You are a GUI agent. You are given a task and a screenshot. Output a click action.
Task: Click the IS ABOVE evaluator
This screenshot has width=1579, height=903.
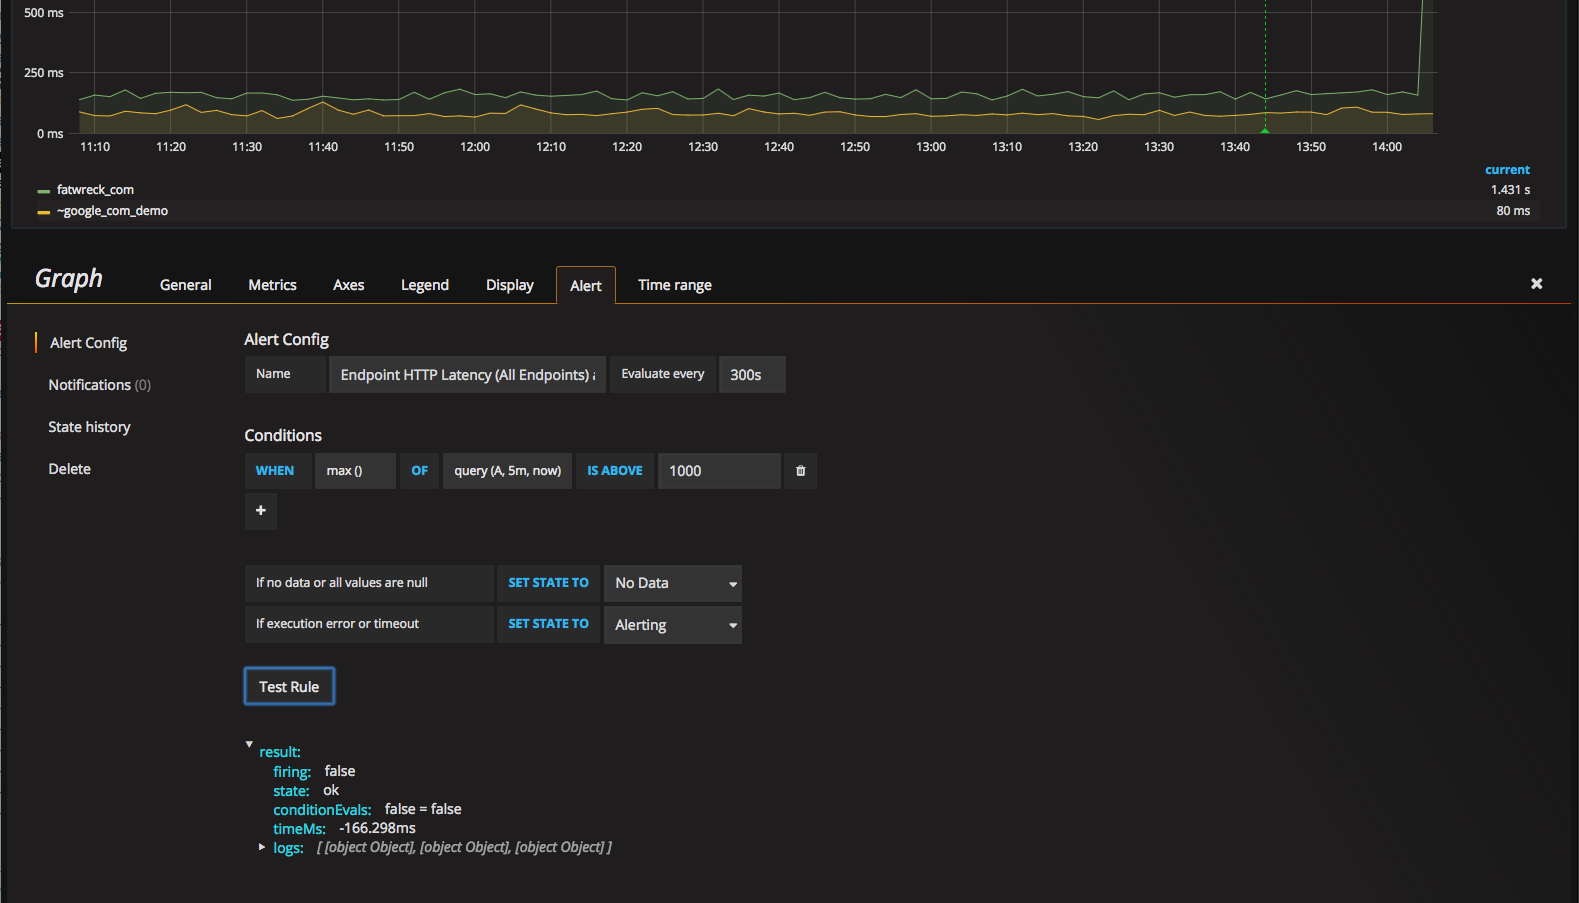tap(614, 471)
